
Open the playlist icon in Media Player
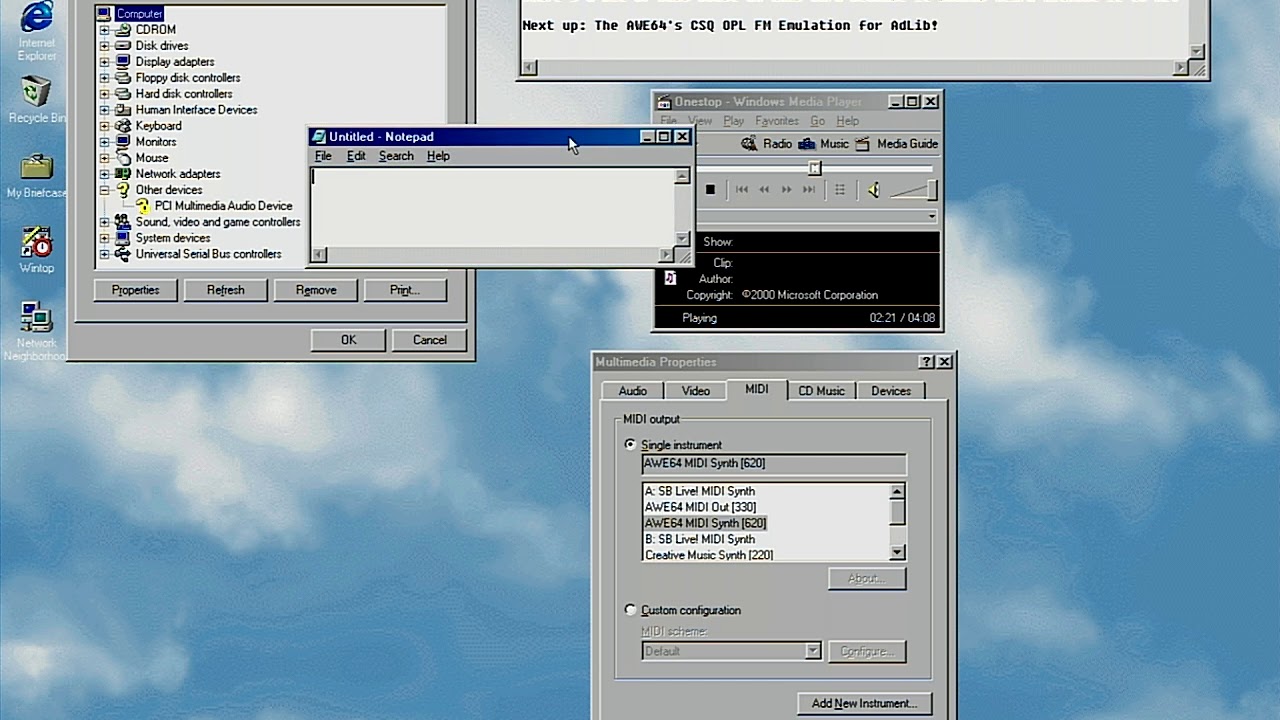pos(840,189)
